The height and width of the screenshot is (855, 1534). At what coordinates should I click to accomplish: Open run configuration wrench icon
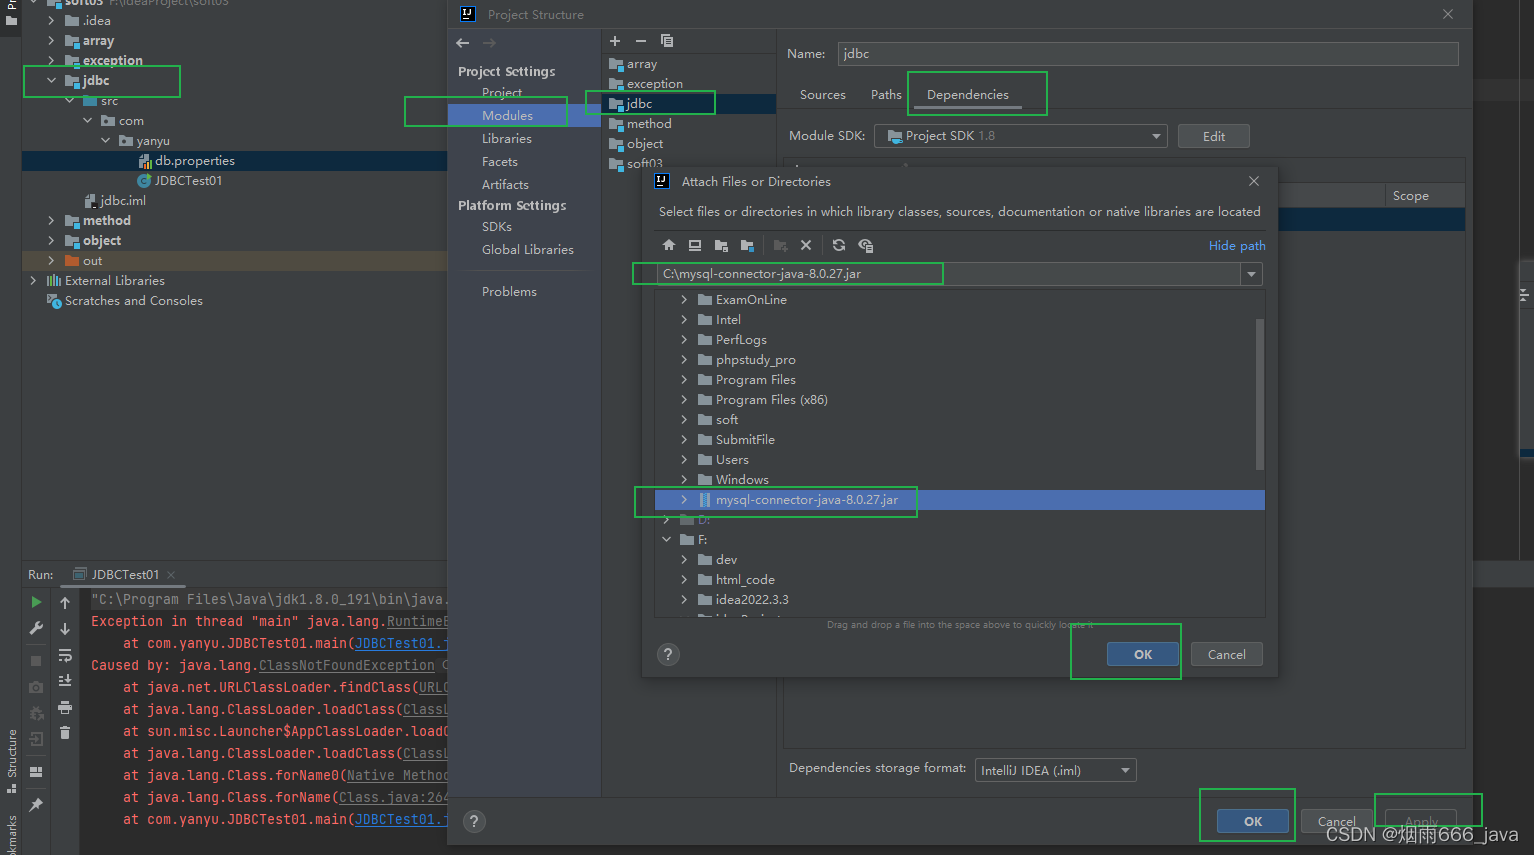pos(36,628)
